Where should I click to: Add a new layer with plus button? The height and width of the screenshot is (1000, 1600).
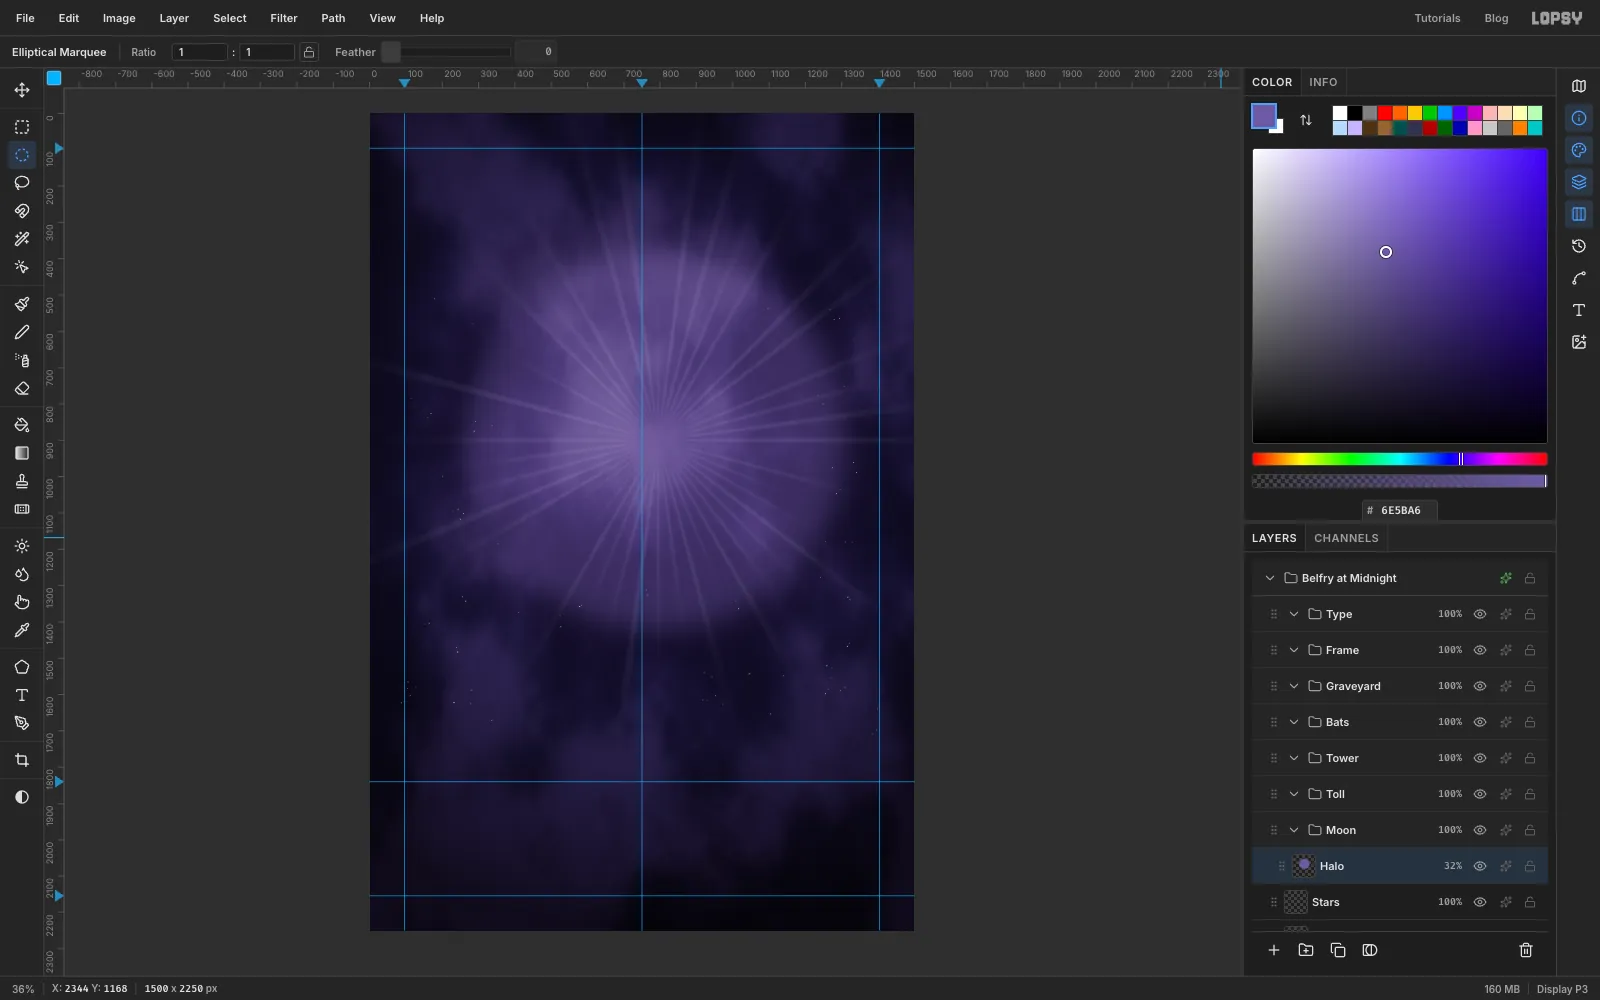(1274, 950)
